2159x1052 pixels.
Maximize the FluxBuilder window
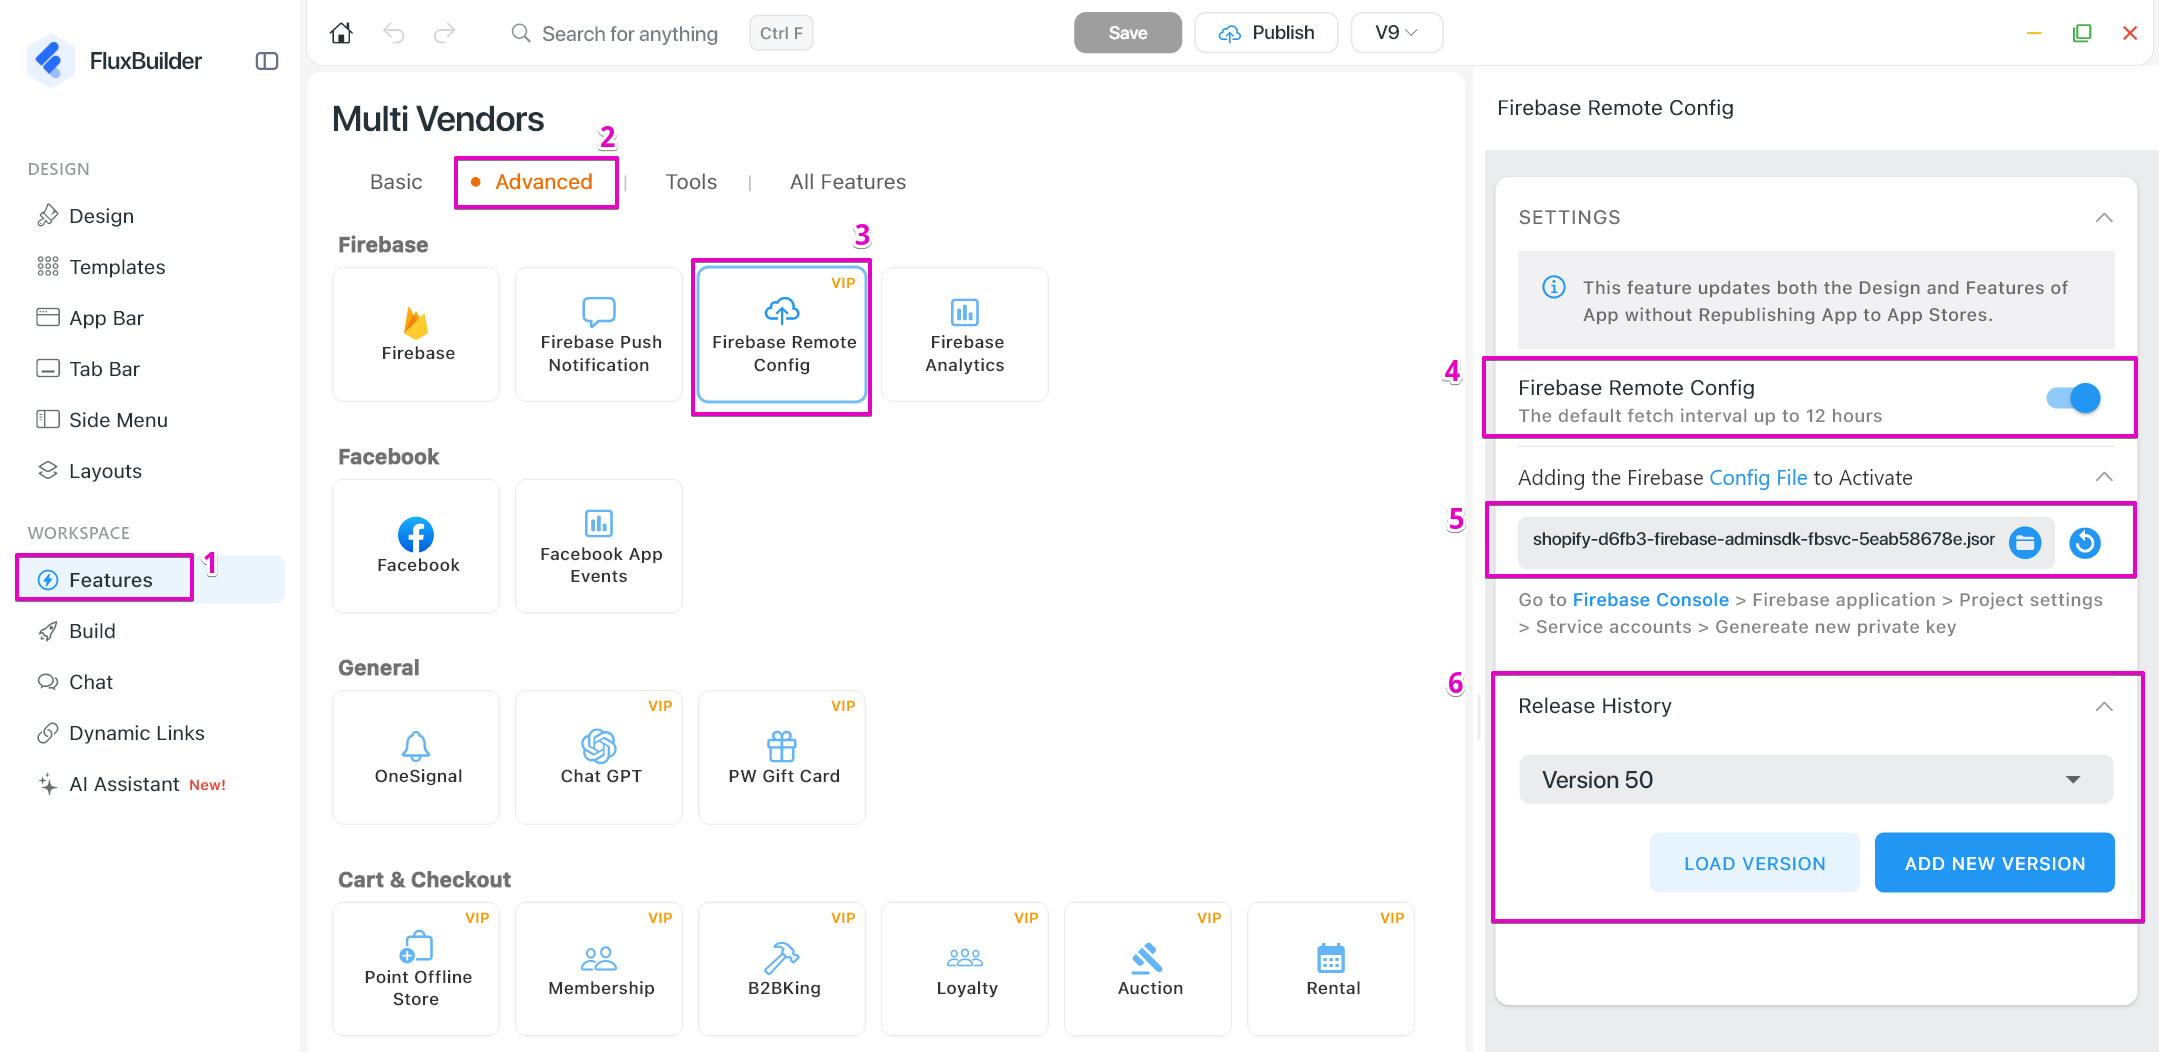tap(2082, 33)
